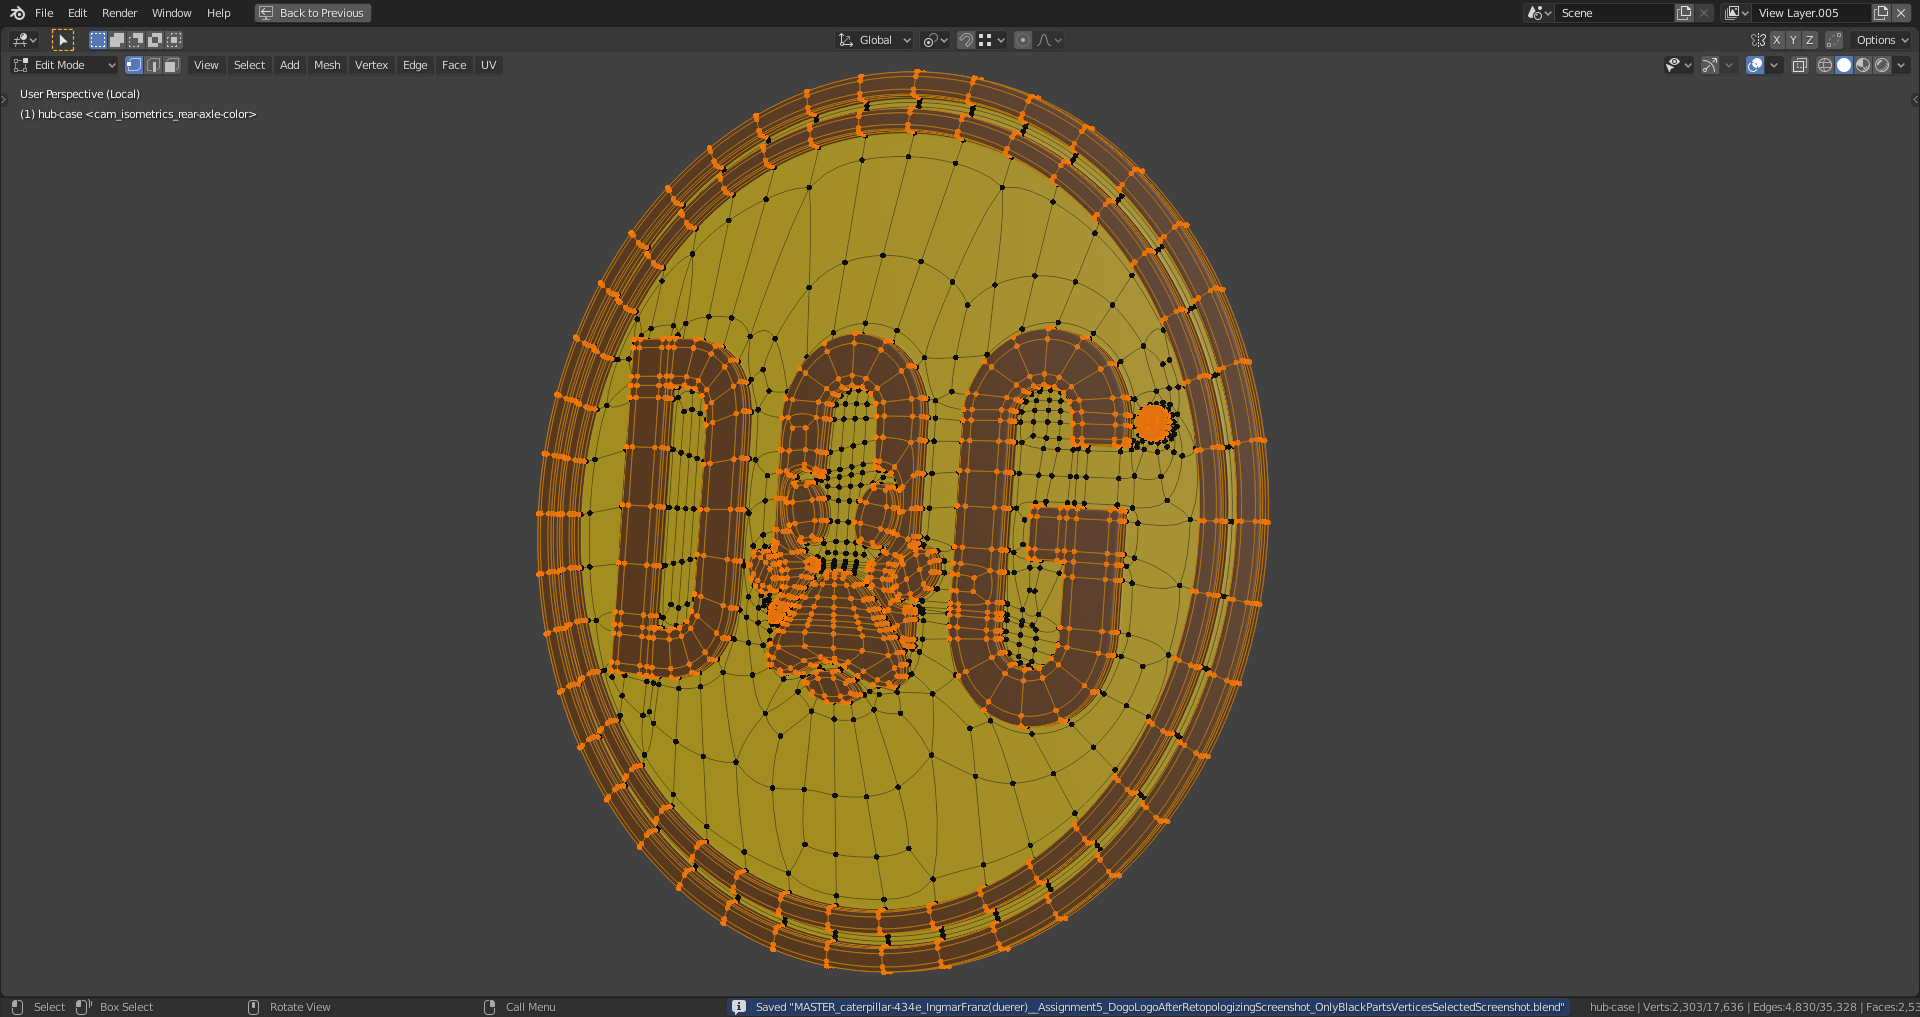1920x1017 pixels.
Task: Open the editor type dropdown
Action: [25, 40]
